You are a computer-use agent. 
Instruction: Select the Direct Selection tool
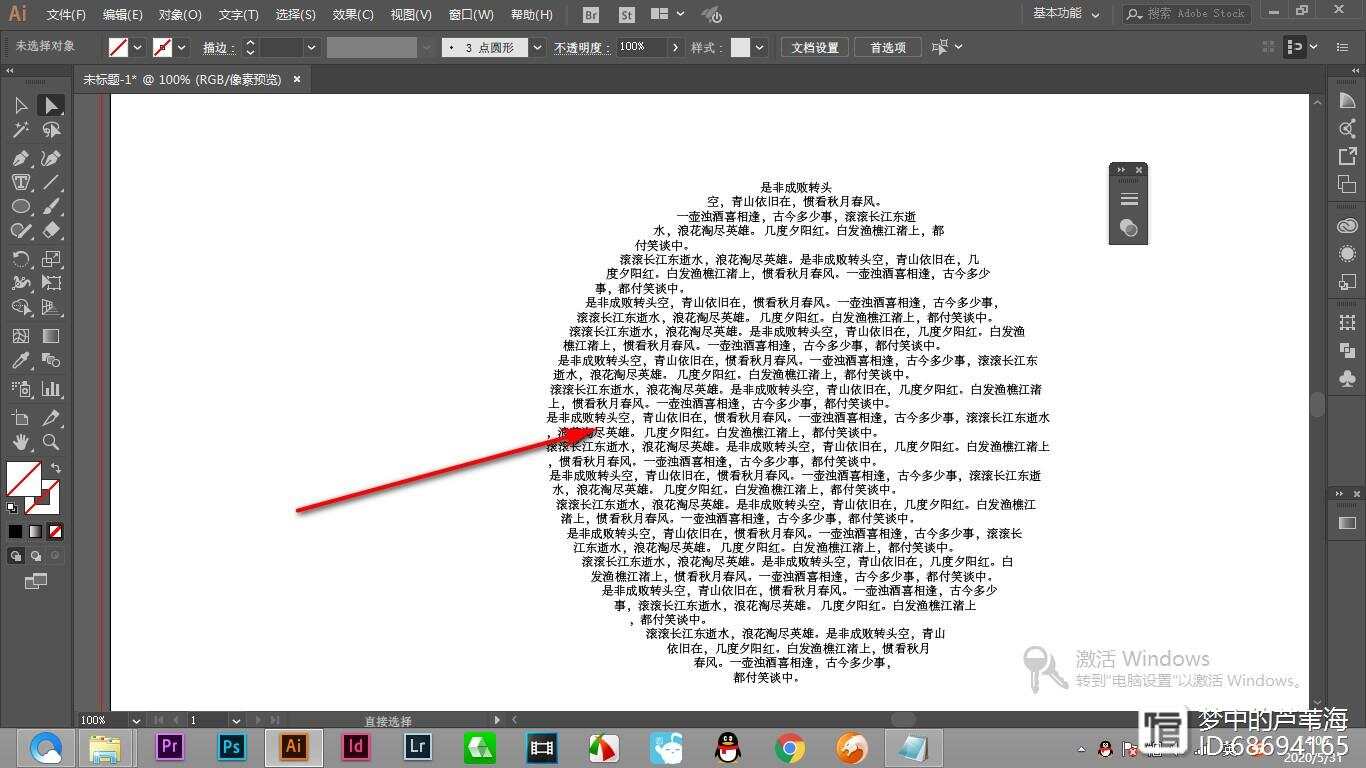point(51,105)
